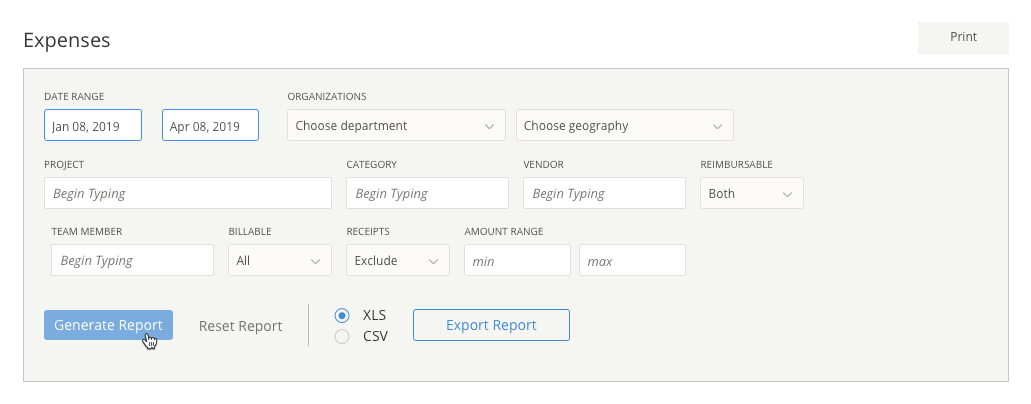The height and width of the screenshot is (404, 1031).
Task: Click the AMOUNT RANGE label
Action: [504, 232]
